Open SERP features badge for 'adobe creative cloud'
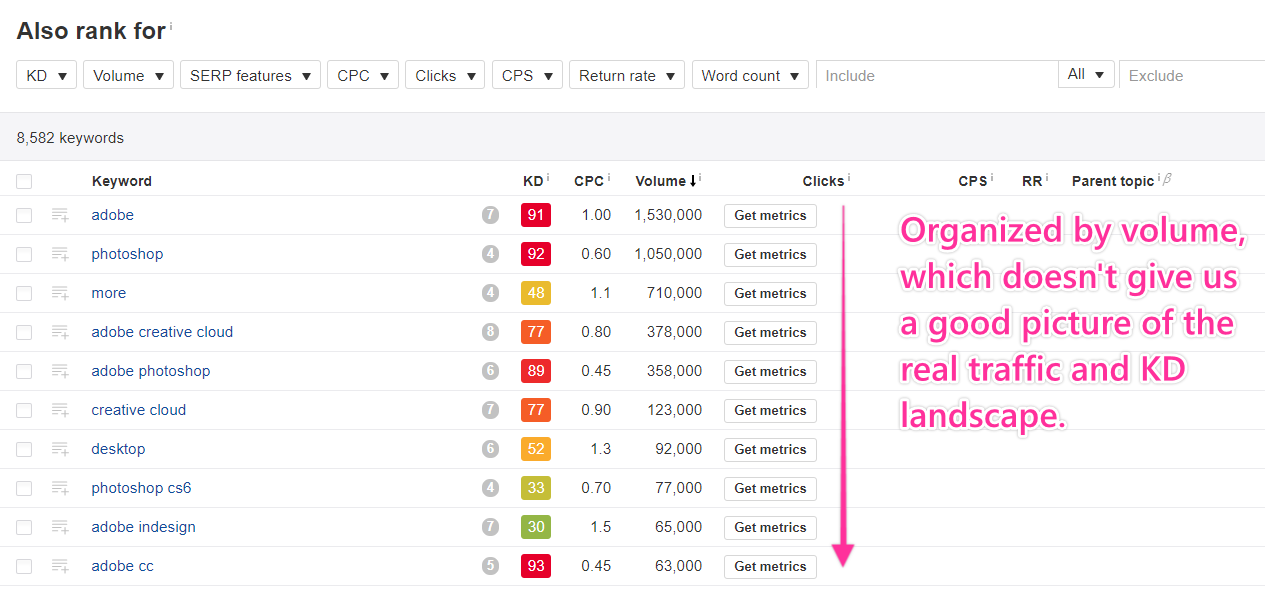The height and width of the screenshot is (589, 1265). click(x=490, y=332)
